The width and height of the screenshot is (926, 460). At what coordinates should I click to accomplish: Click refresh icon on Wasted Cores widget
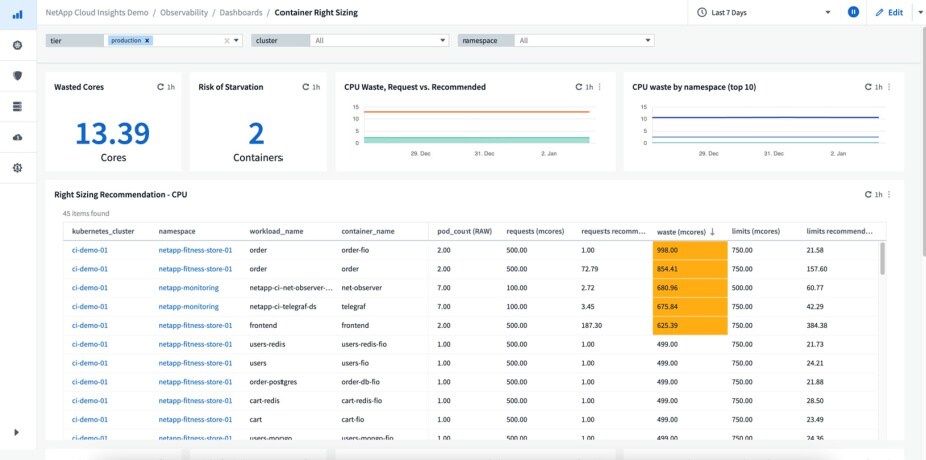[161, 87]
